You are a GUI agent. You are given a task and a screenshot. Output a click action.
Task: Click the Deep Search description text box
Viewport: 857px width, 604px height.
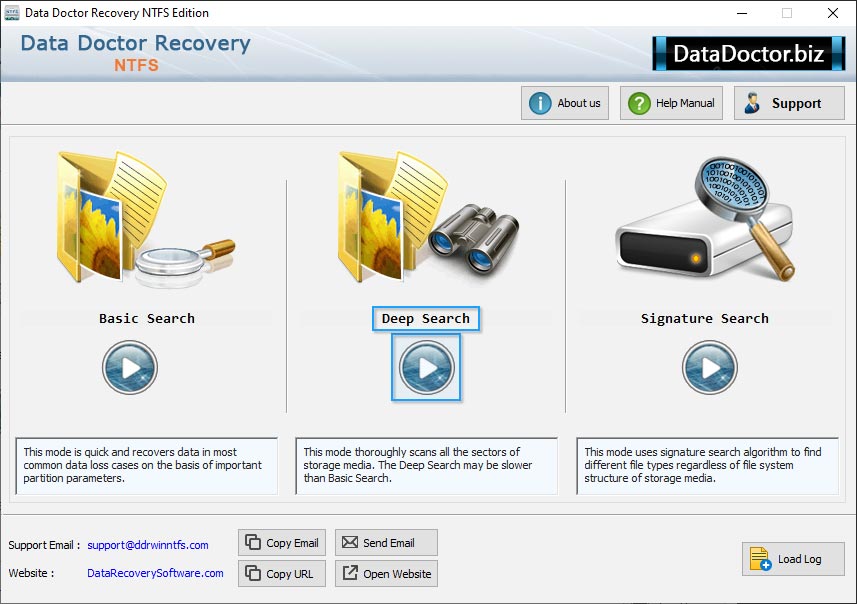(x=426, y=466)
